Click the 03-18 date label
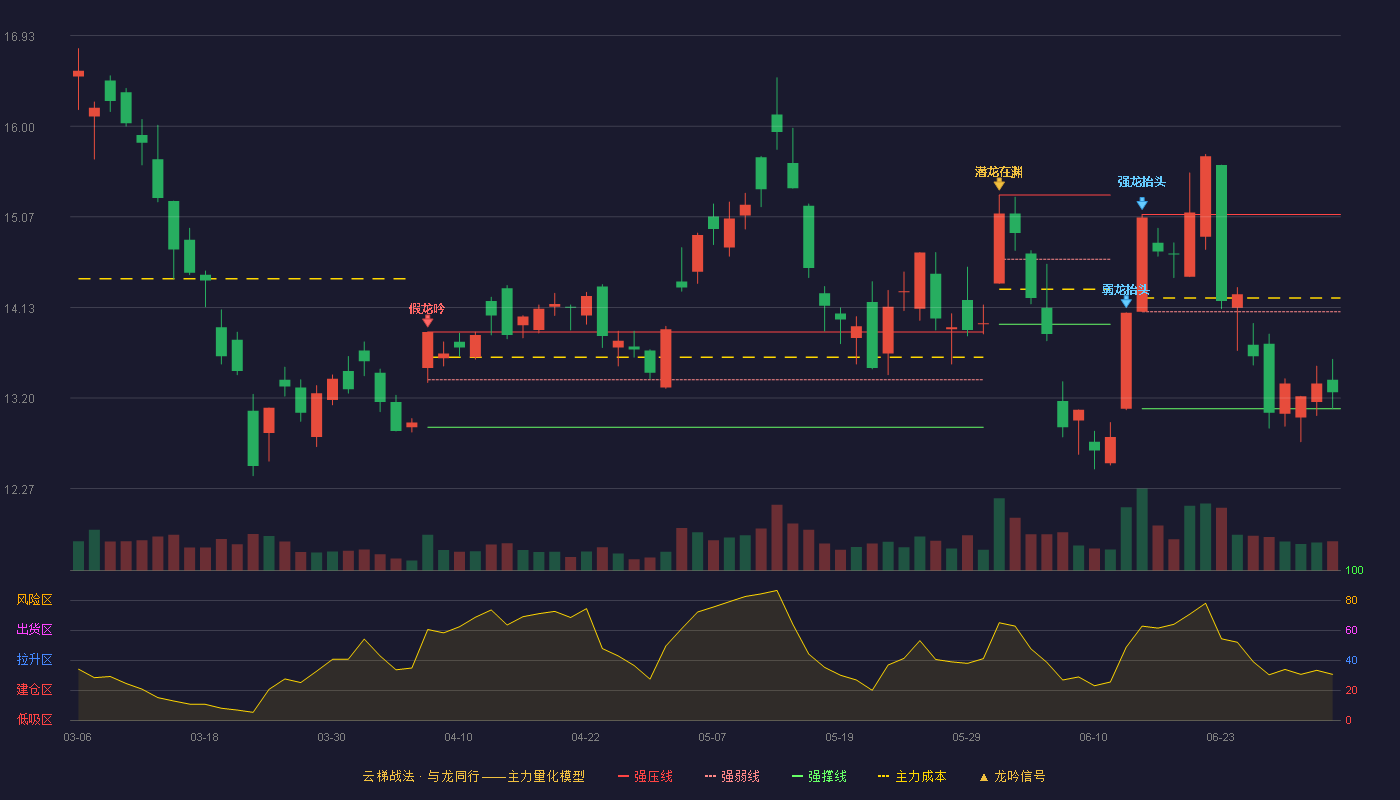Image resolution: width=1400 pixels, height=800 pixels. (204, 737)
